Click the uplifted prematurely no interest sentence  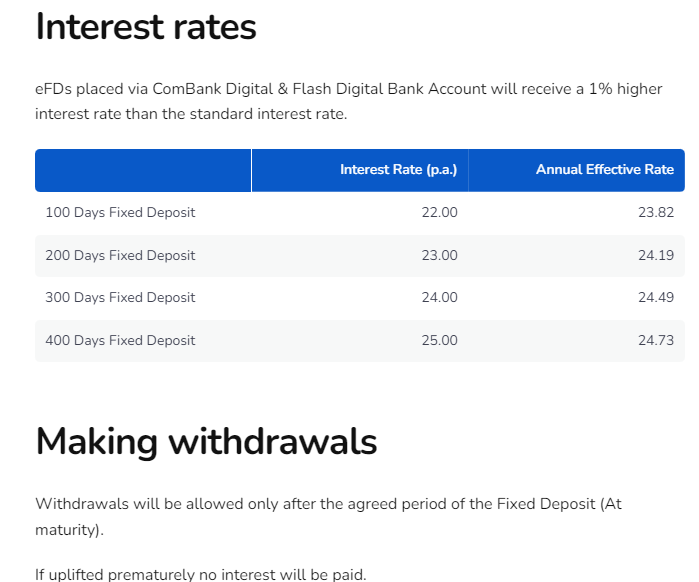pyautogui.click(x=201, y=574)
